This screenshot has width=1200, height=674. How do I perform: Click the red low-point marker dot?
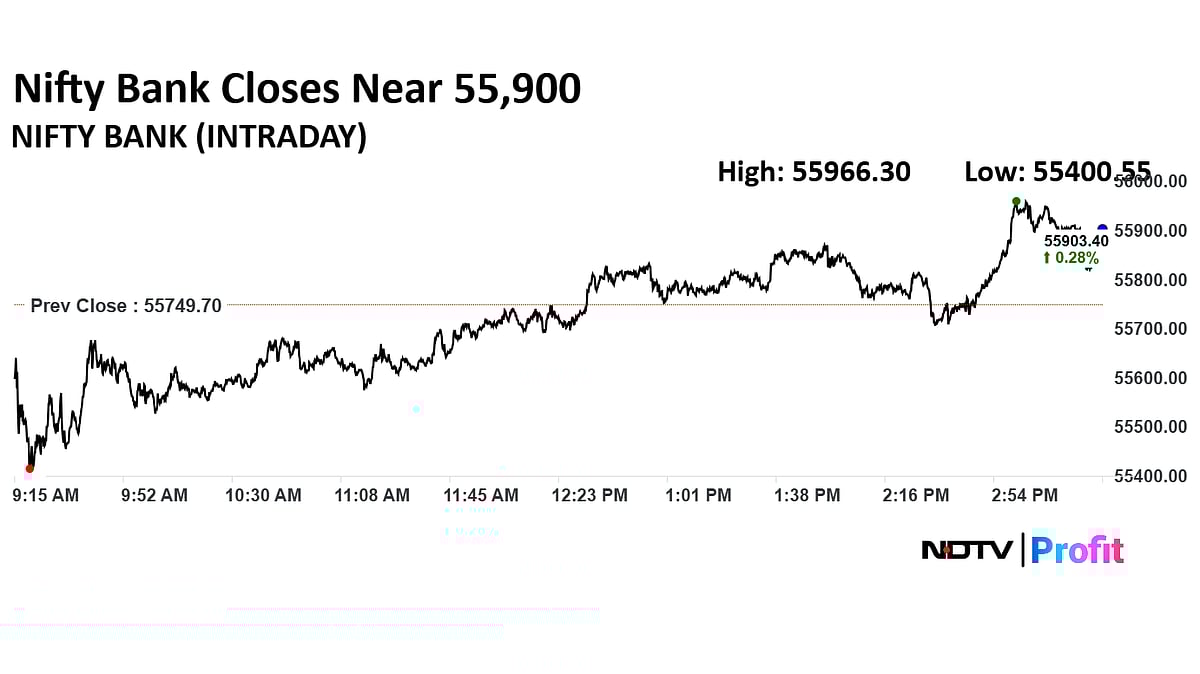[x=29, y=468]
